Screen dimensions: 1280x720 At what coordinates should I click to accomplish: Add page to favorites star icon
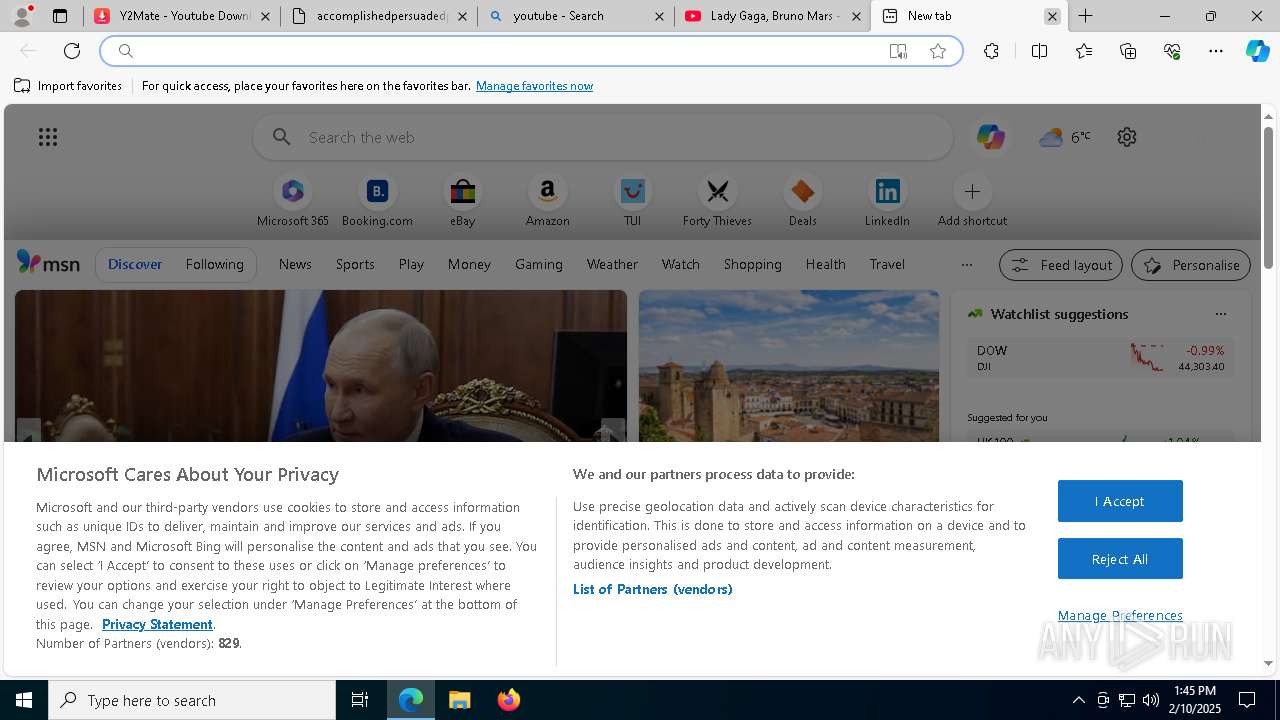pyautogui.click(x=938, y=51)
